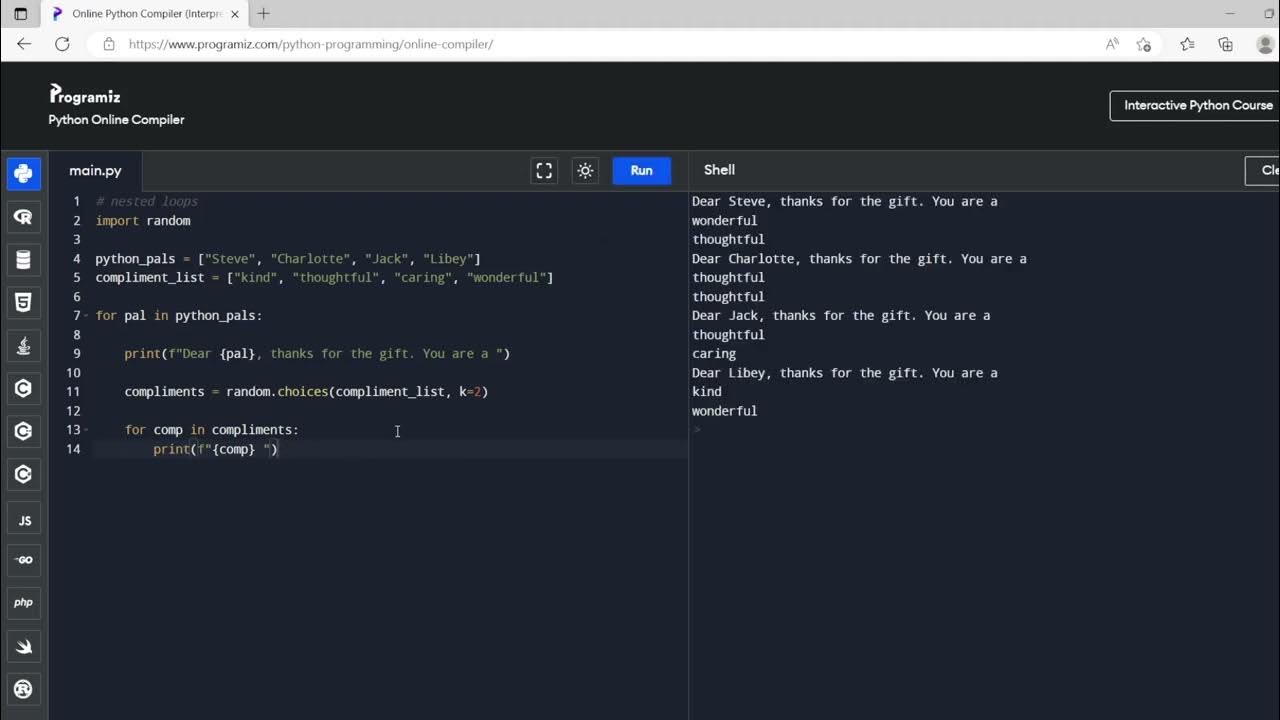View site information lock icon
The image size is (1280, 720).
pos(108,44)
